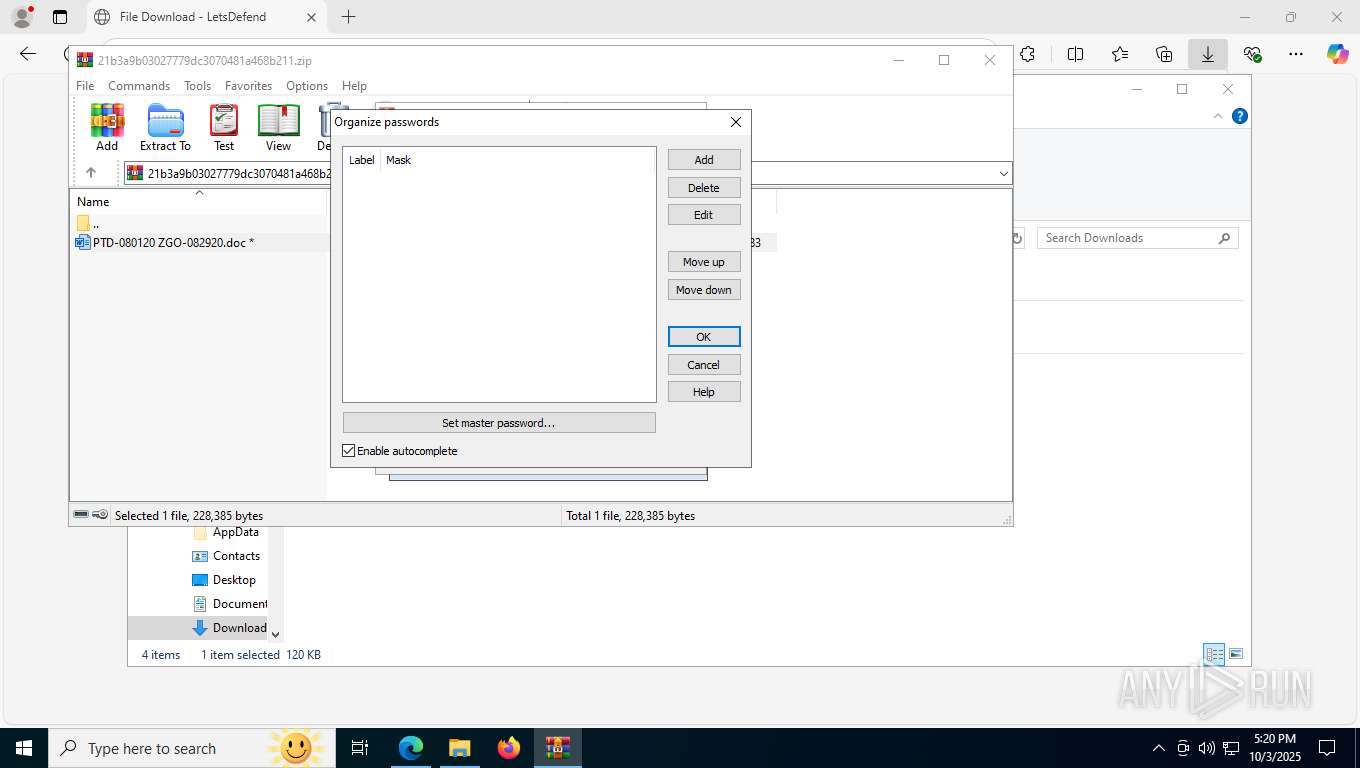
Task: Click the key icon in WinRAR status bar
Action: pos(100,515)
